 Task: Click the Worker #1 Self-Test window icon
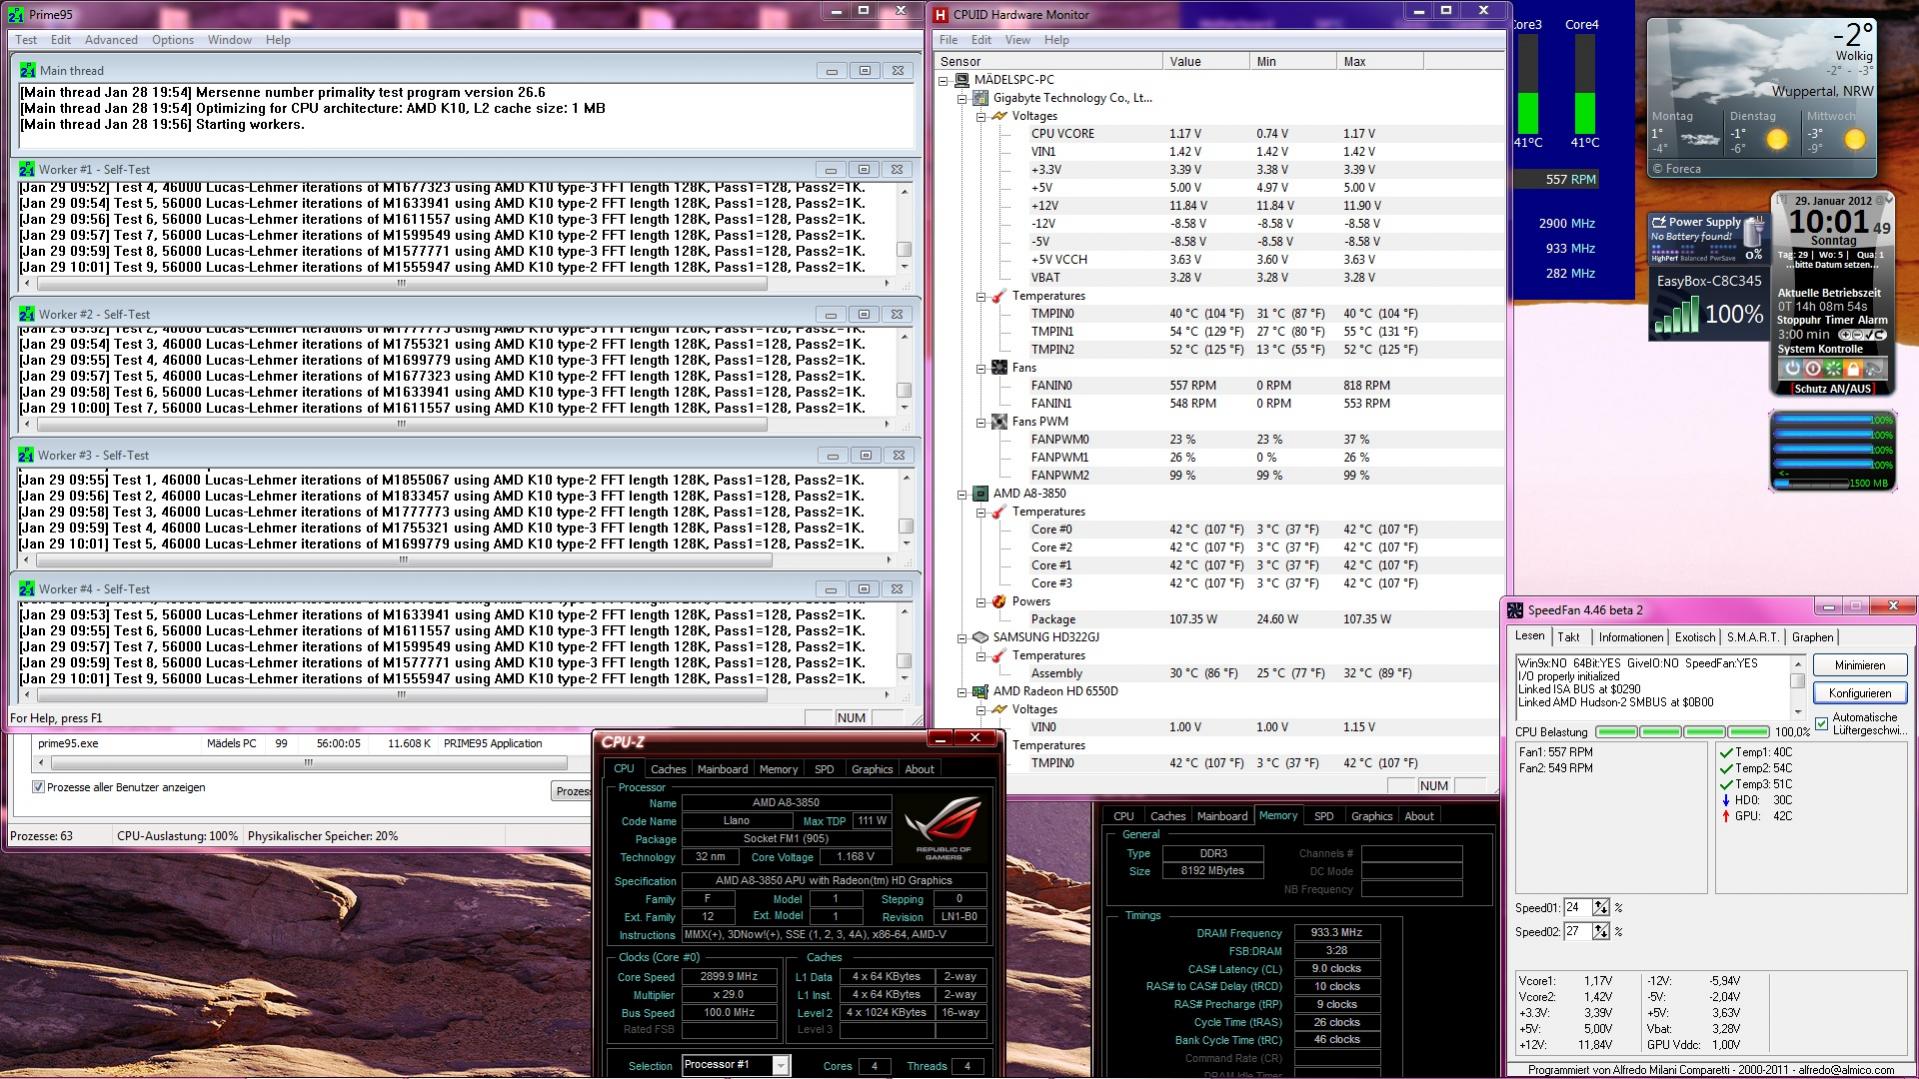click(26, 169)
